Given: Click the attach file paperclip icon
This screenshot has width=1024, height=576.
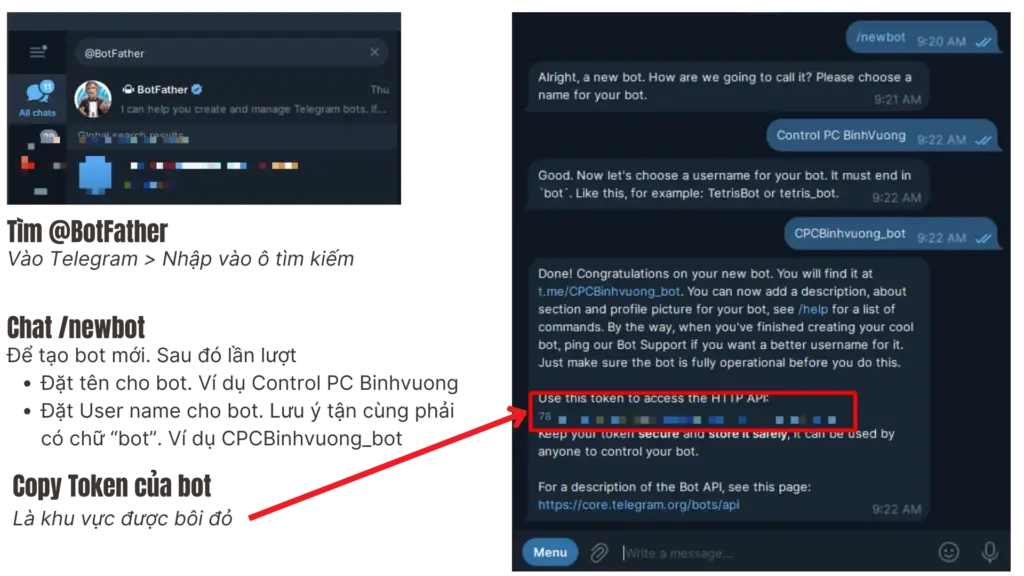Looking at the screenshot, I should [x=599, y=552].
